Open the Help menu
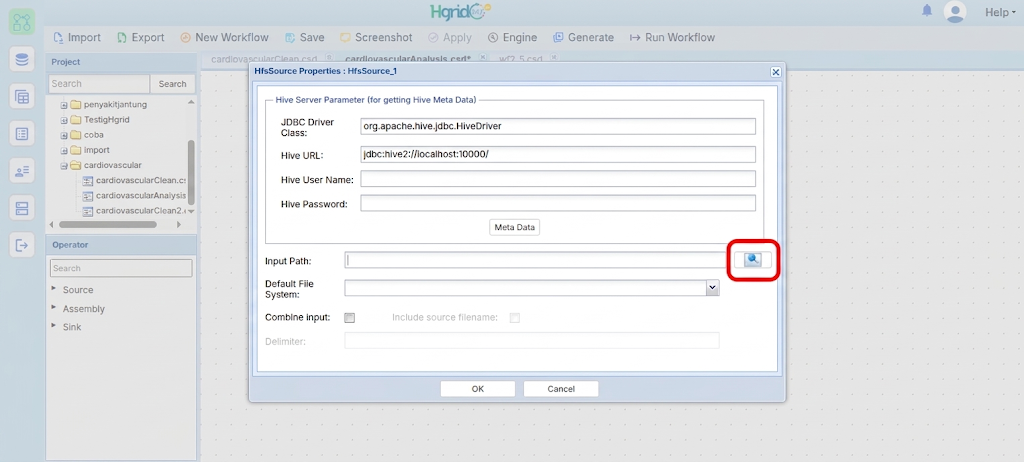Image resolution: width=1024 pixels, height=462 pixels. pyautogui.click(x=1000, y=12)
